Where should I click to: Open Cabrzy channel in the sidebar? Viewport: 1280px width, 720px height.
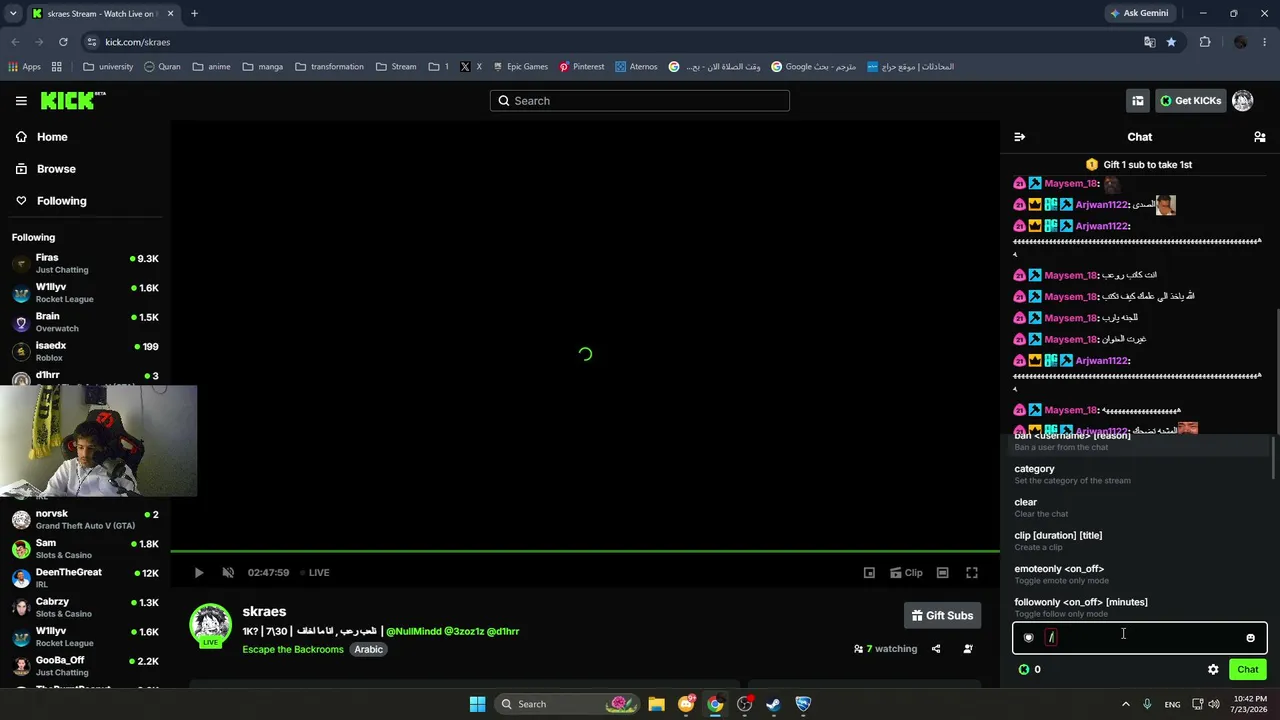point(85,608)
